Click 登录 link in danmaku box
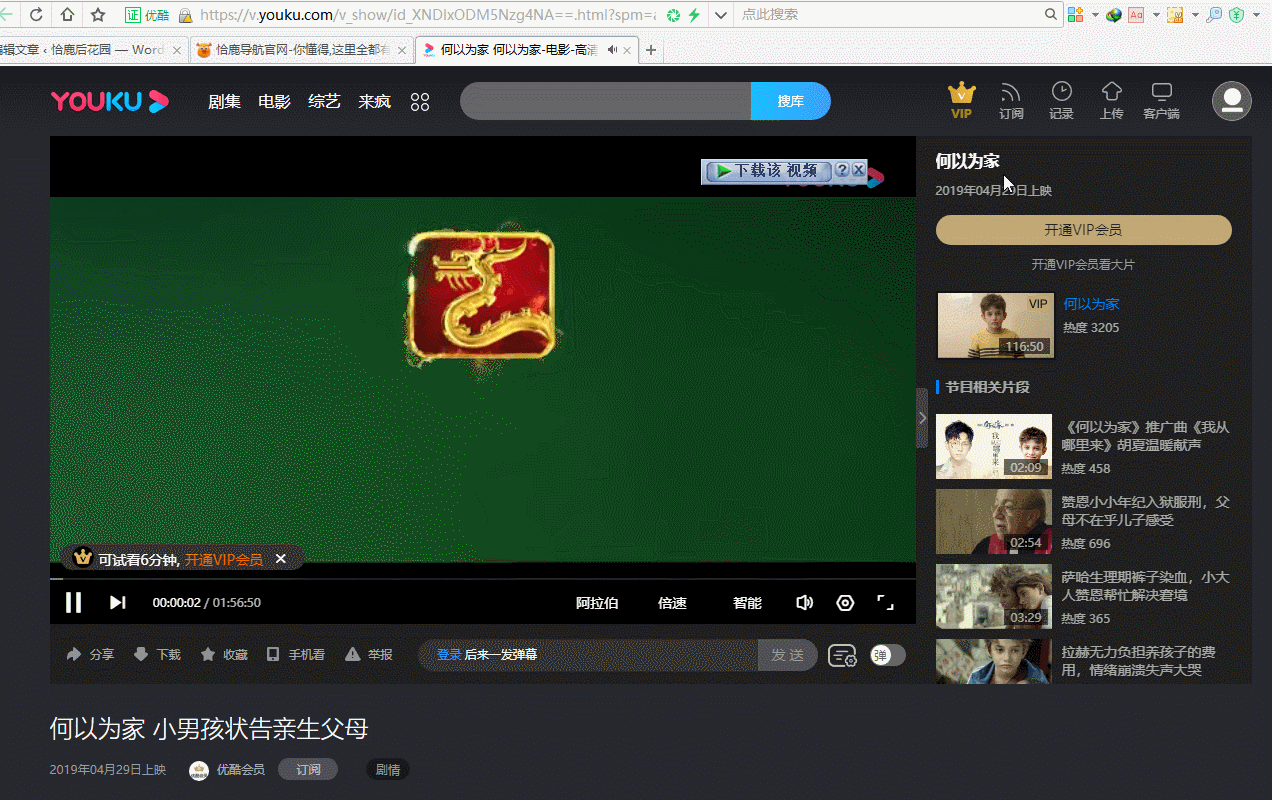Viewport: 1272px width, 800px height. (x=449, y=654)
